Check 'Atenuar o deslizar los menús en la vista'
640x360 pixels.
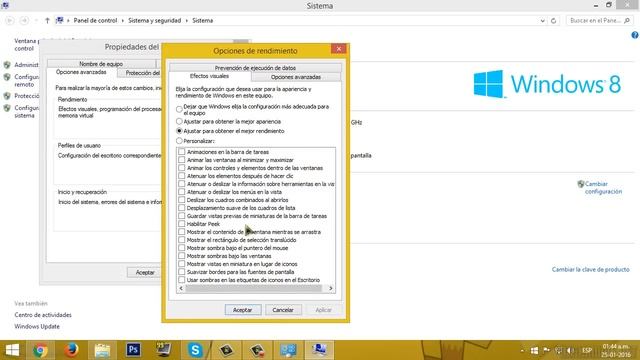click(x=182, y=192)
